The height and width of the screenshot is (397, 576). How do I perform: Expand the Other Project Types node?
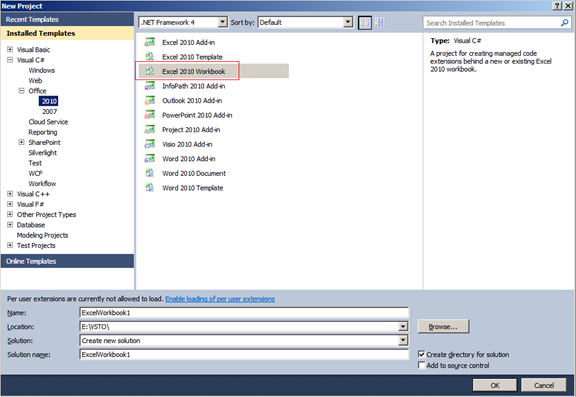pos(10,214)
